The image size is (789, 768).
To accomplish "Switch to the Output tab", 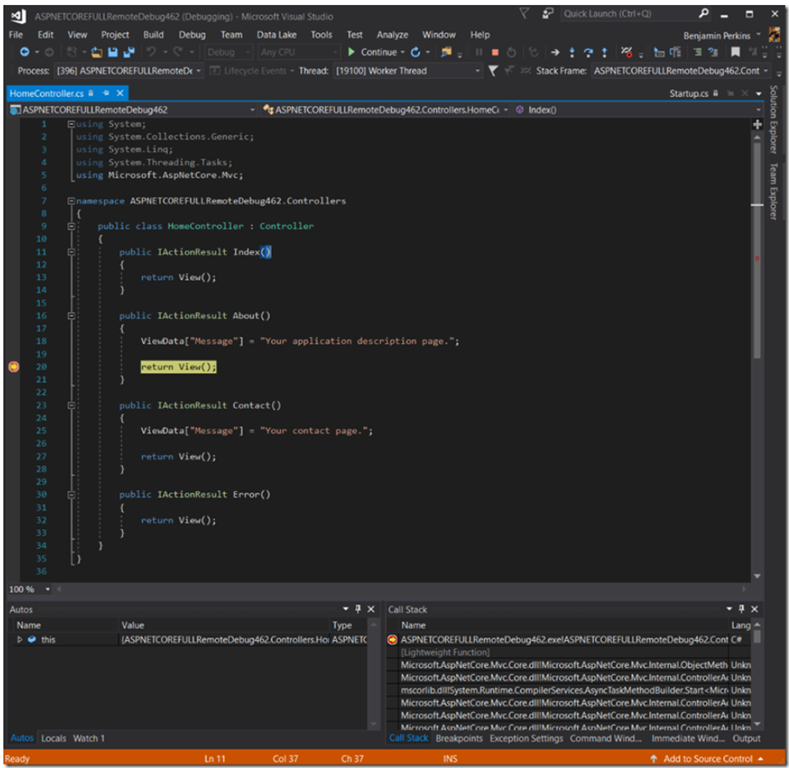I will [746, 738].
